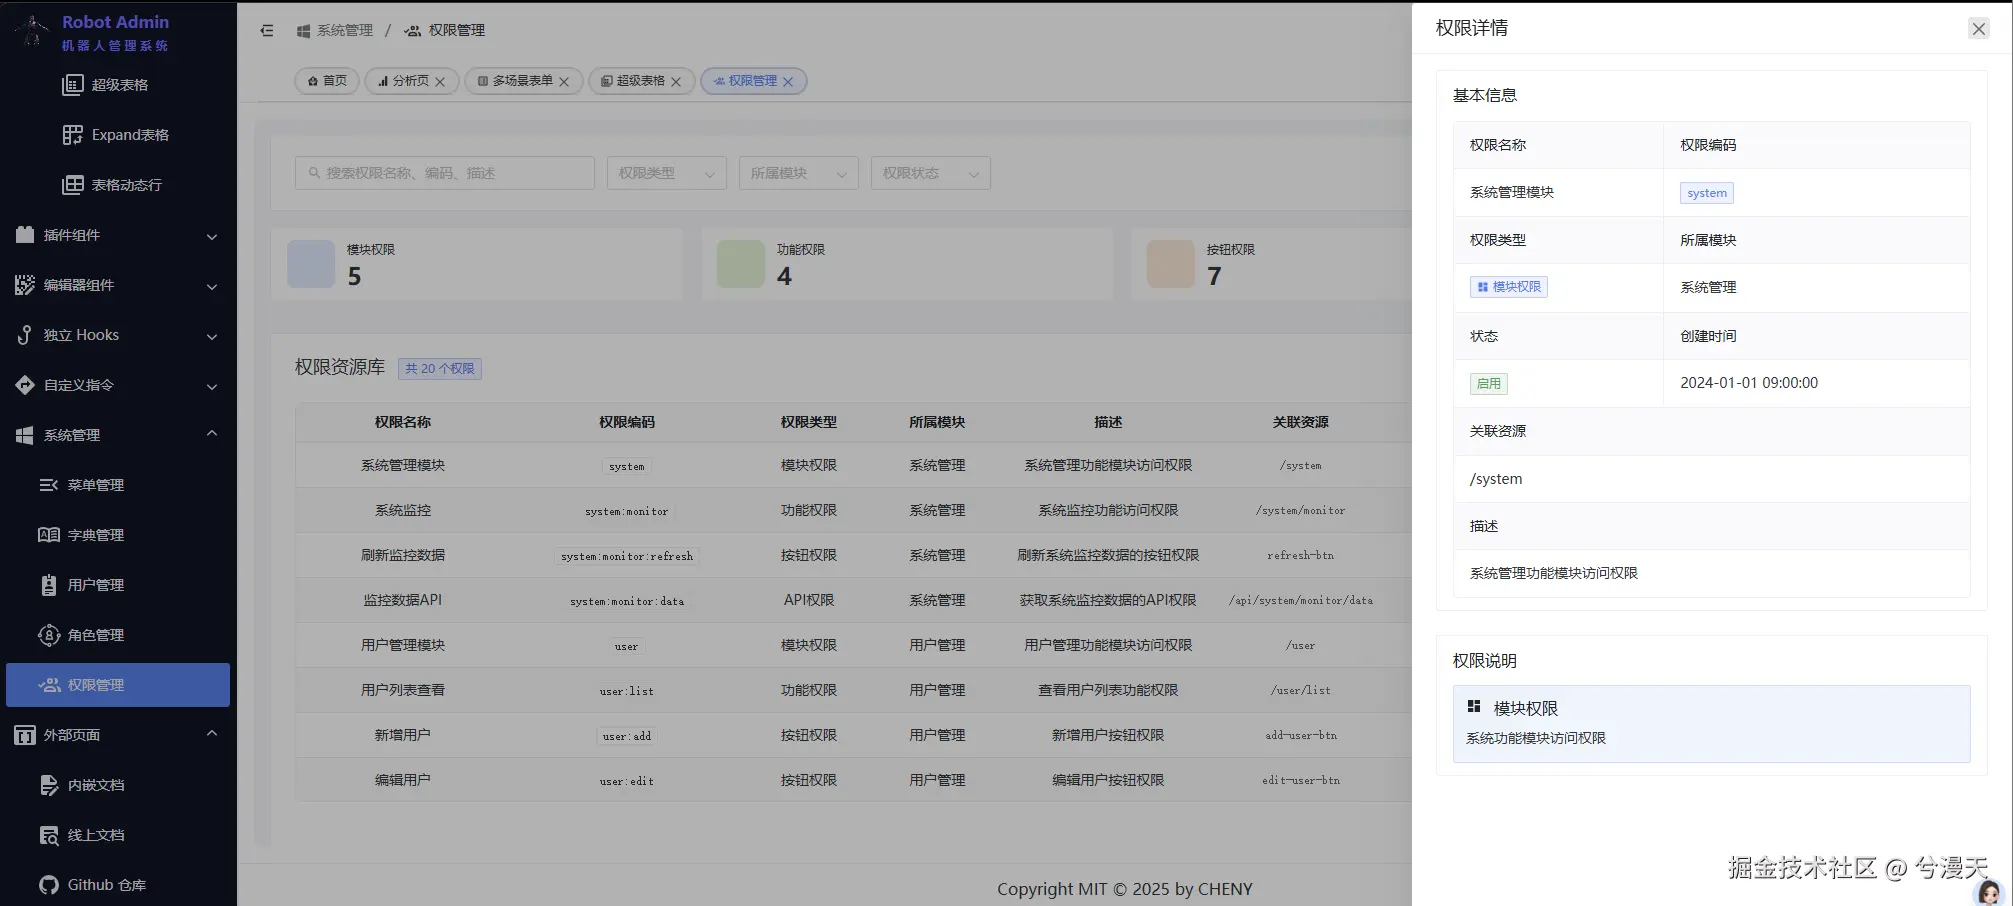
Task: Click the /system 关联资源 value in details
Action: pyautogui.click(x=1496, y=479)
